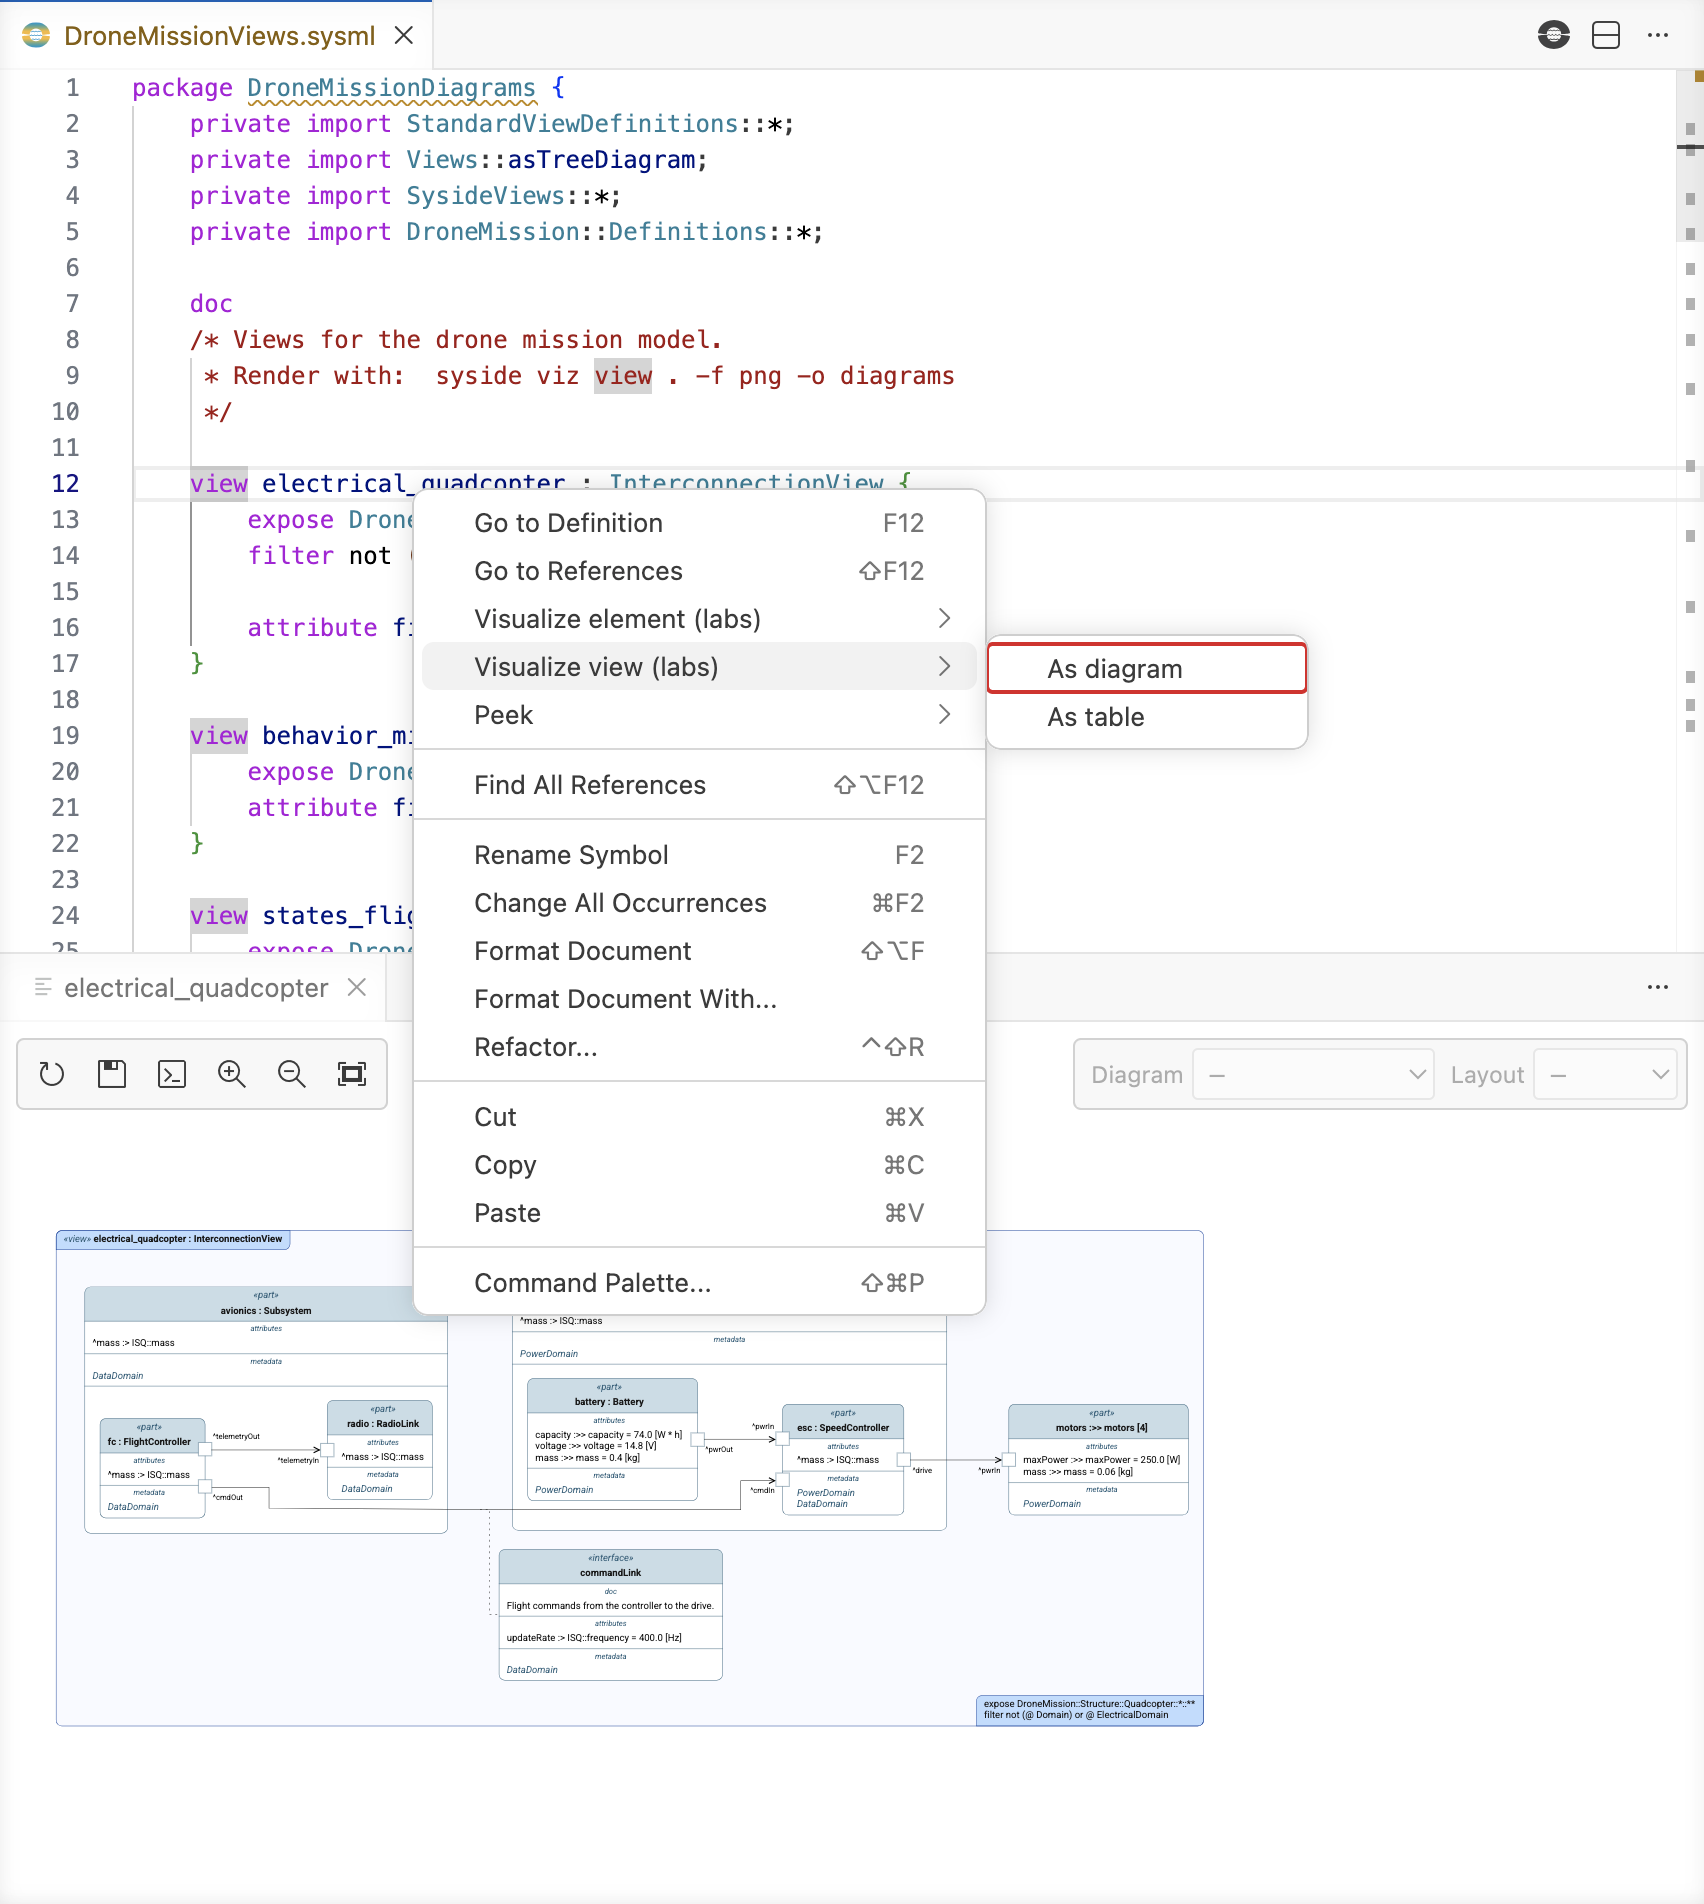Open the editor more actions ellipsis
This screenshot has height=1904, width=1704.
pos(1658,35)
